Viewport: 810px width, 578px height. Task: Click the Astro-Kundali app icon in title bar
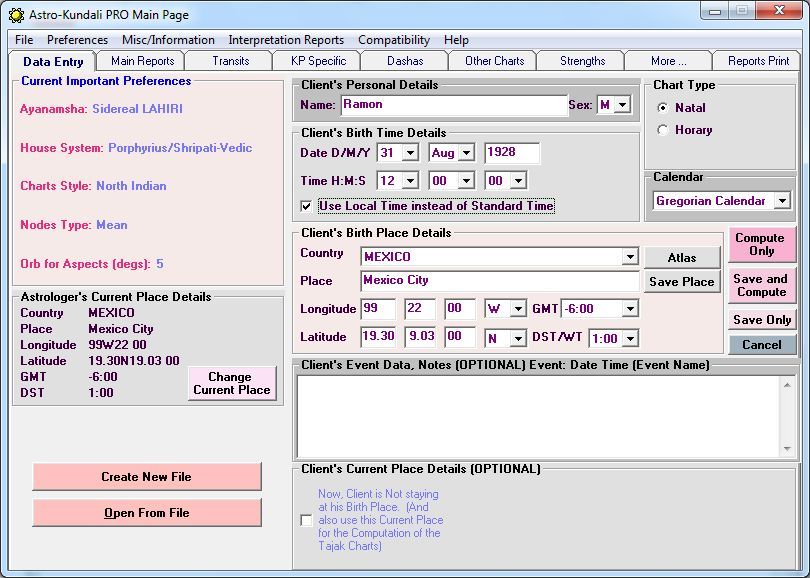(16, 15)
